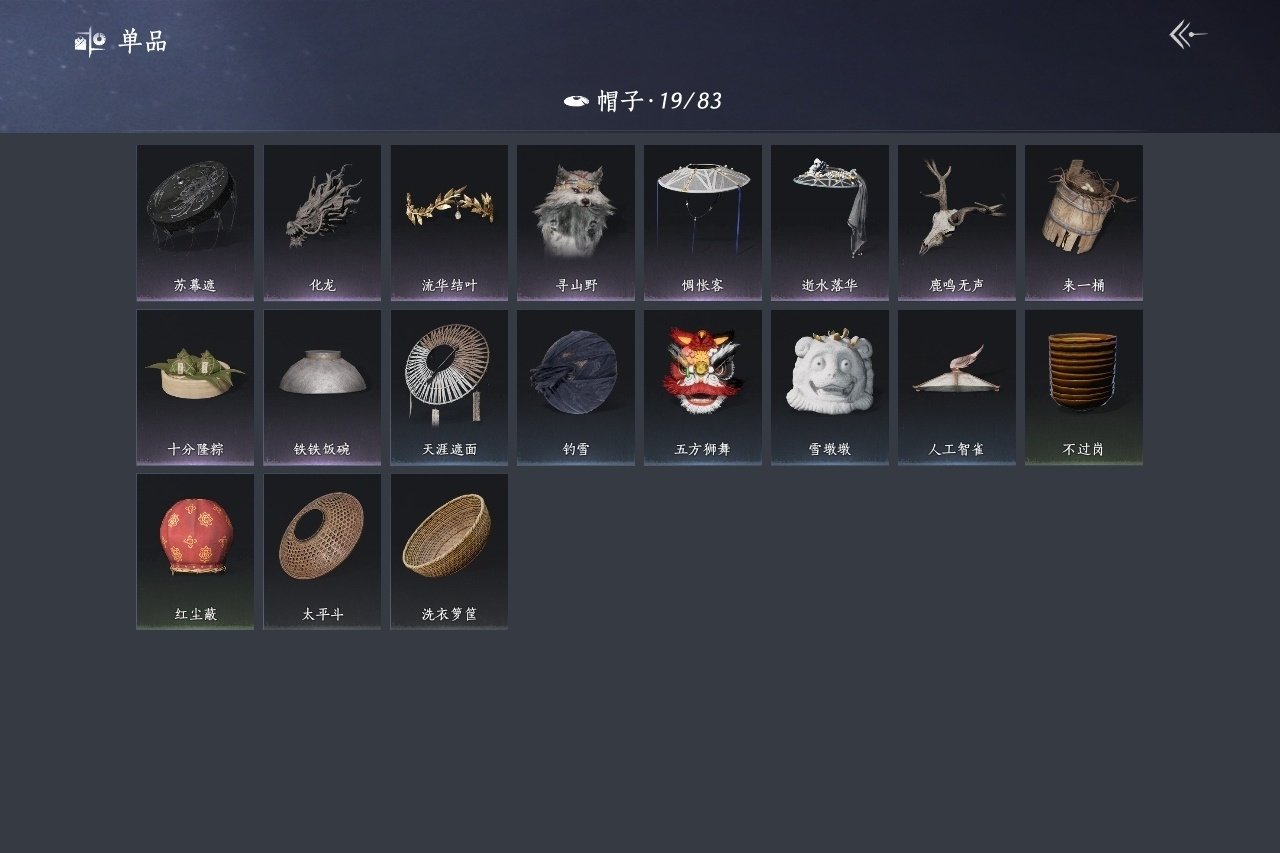Image resolution: width=1280 pixels, height=853 pixels.
Task: Select the 化龙 dragon headpiece
Action: click(322, 223)
